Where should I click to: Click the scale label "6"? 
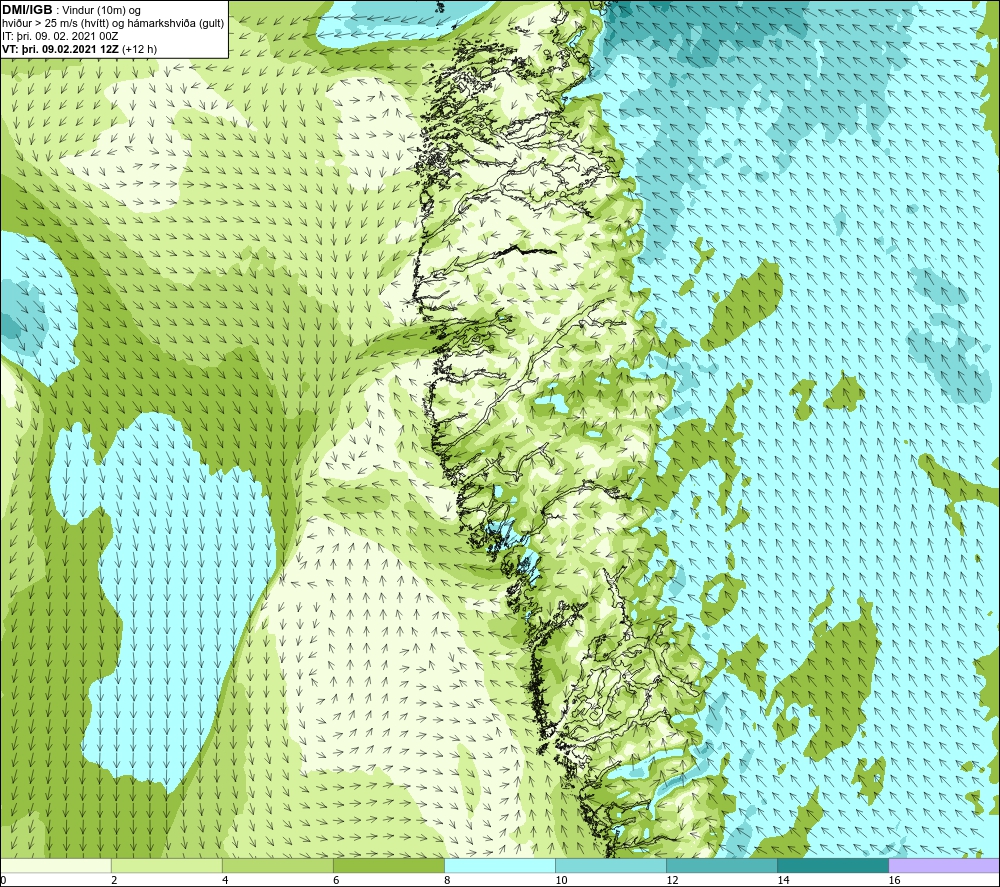coord(336,881)
